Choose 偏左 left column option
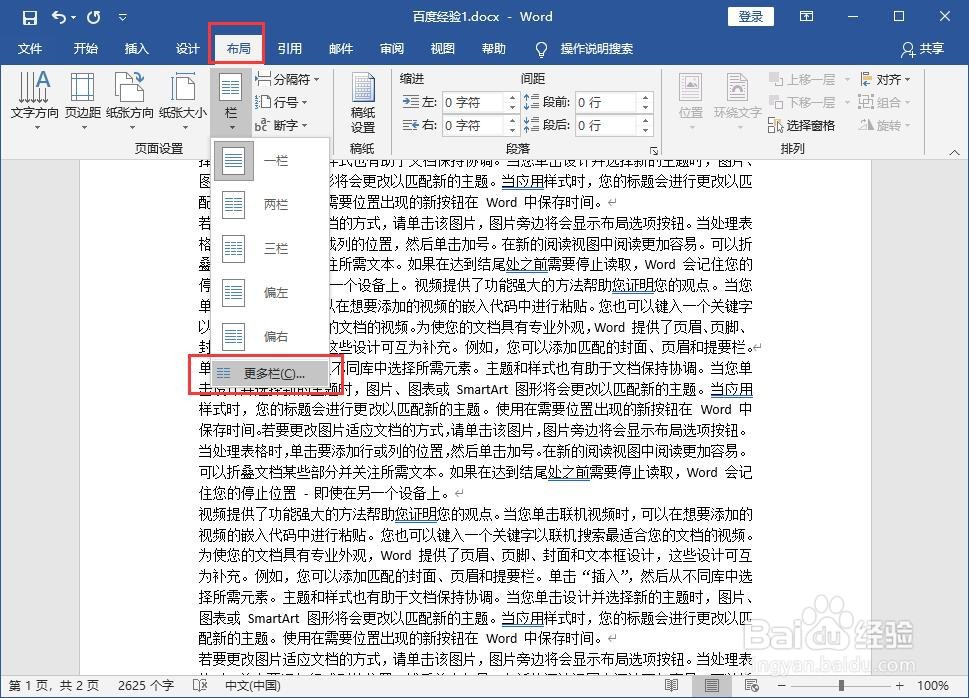969x698 pixels. click(270, 292)
